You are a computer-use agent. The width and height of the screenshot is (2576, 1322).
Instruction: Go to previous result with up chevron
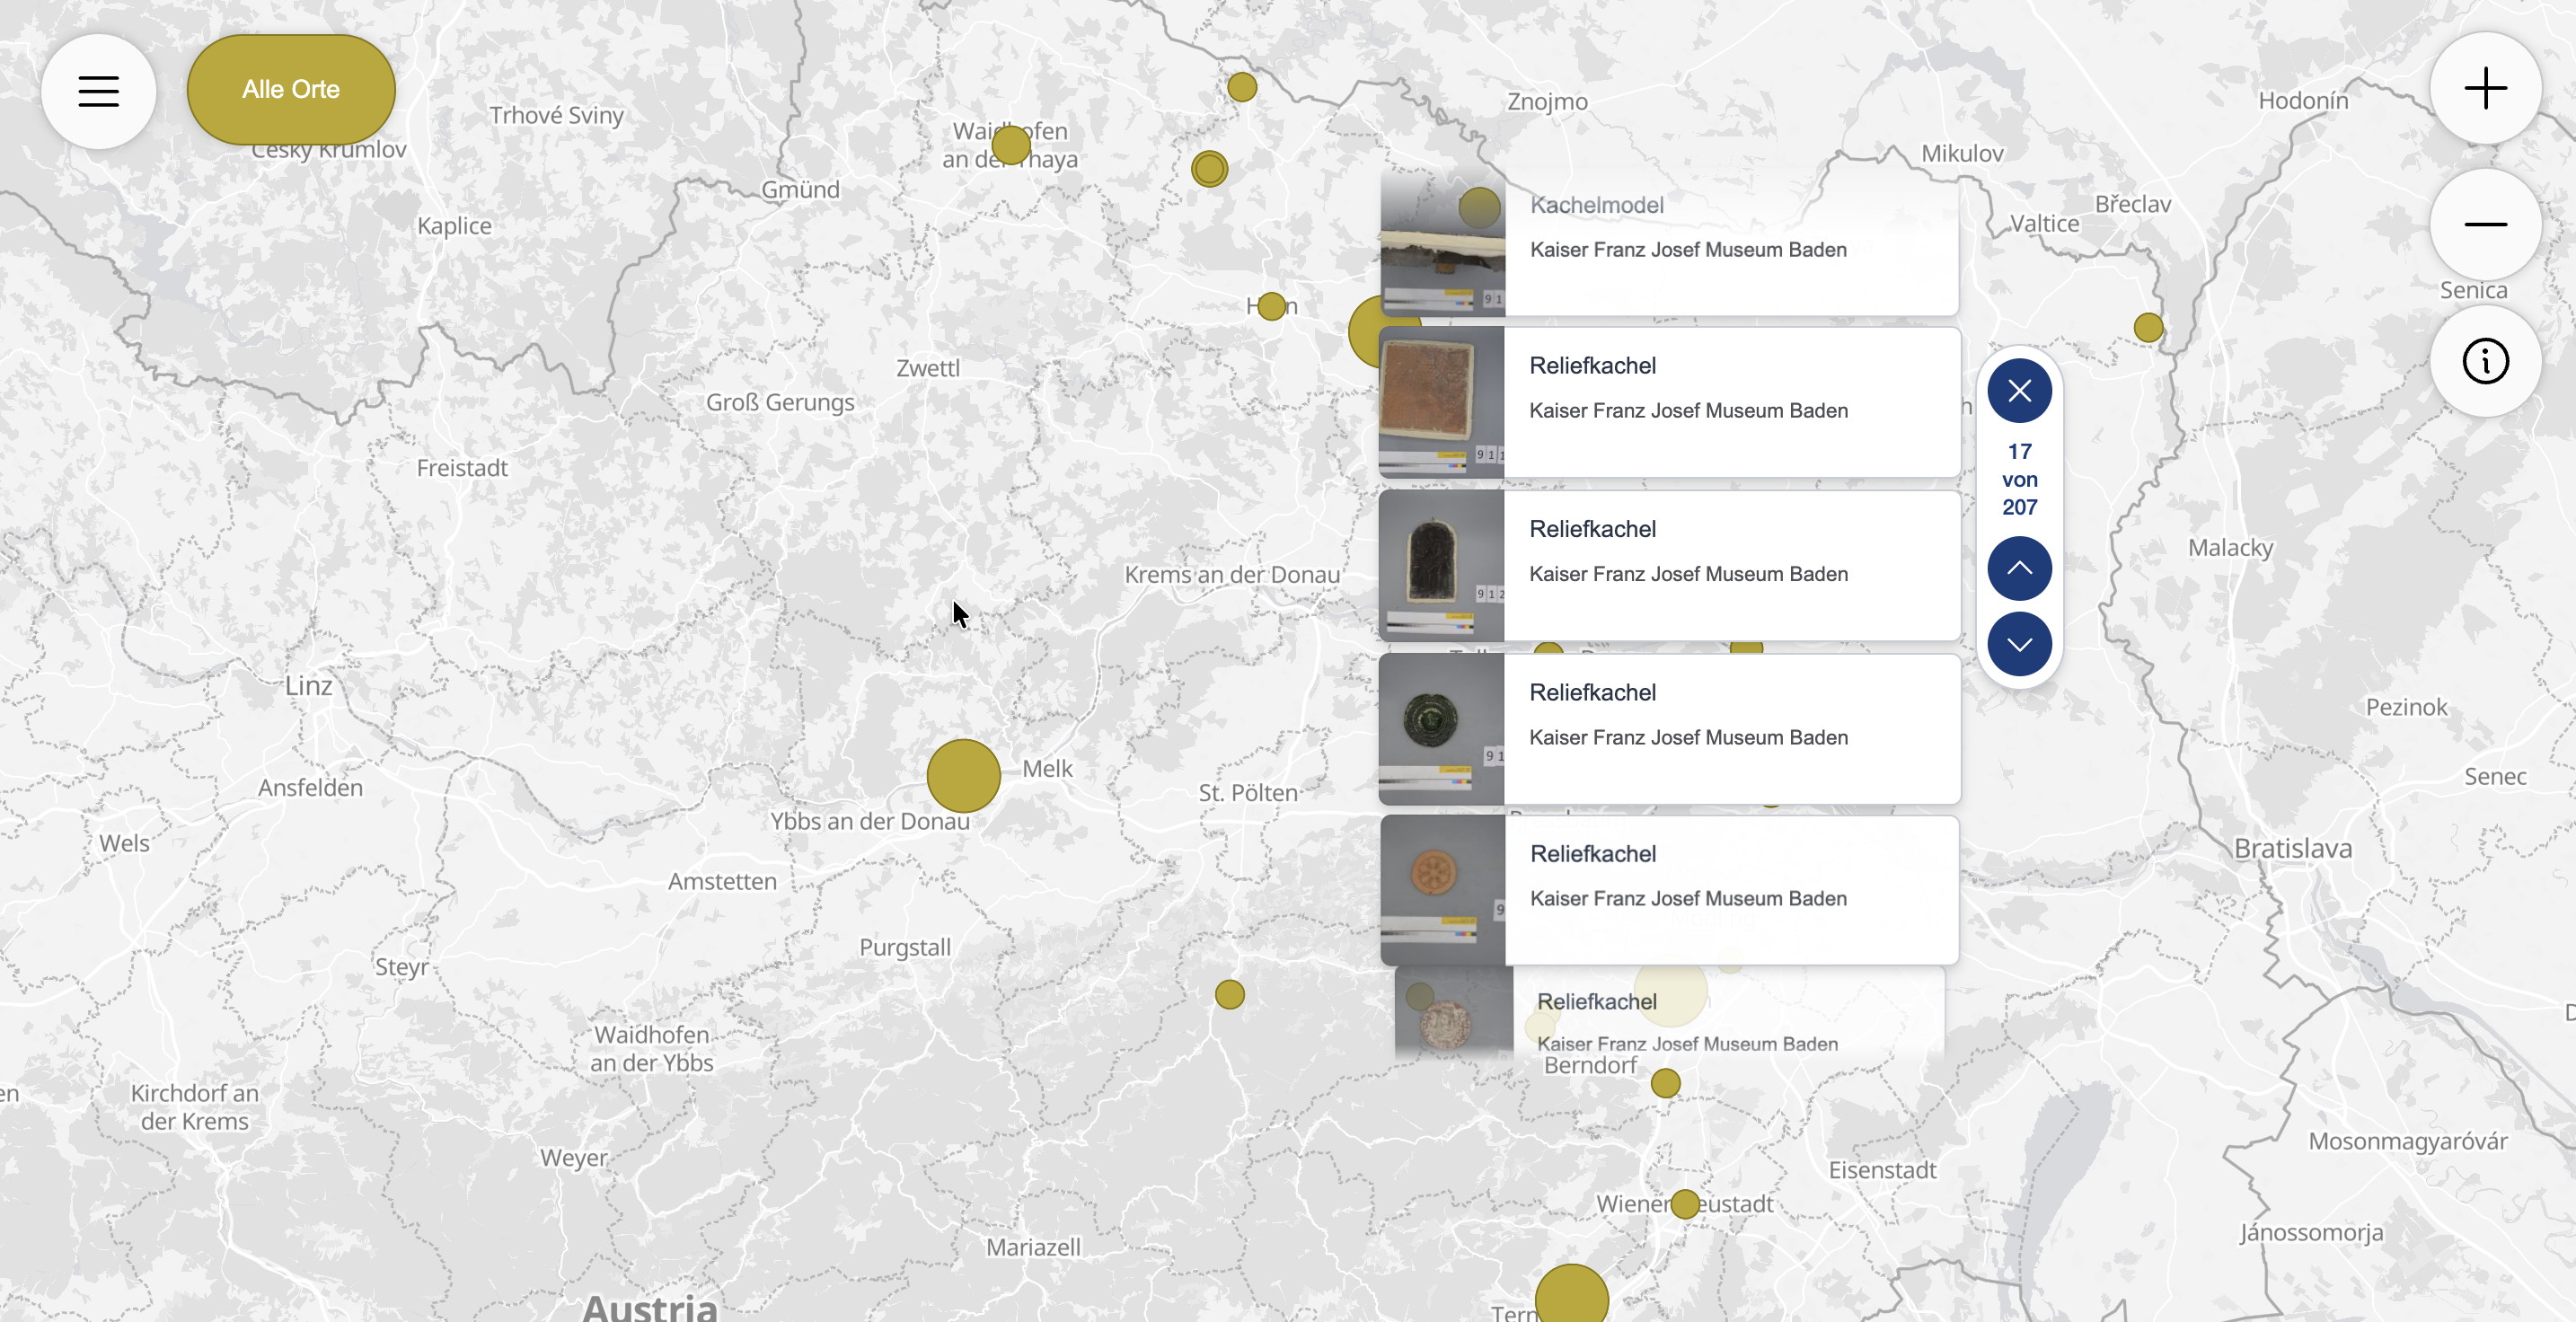point(2019,567)
